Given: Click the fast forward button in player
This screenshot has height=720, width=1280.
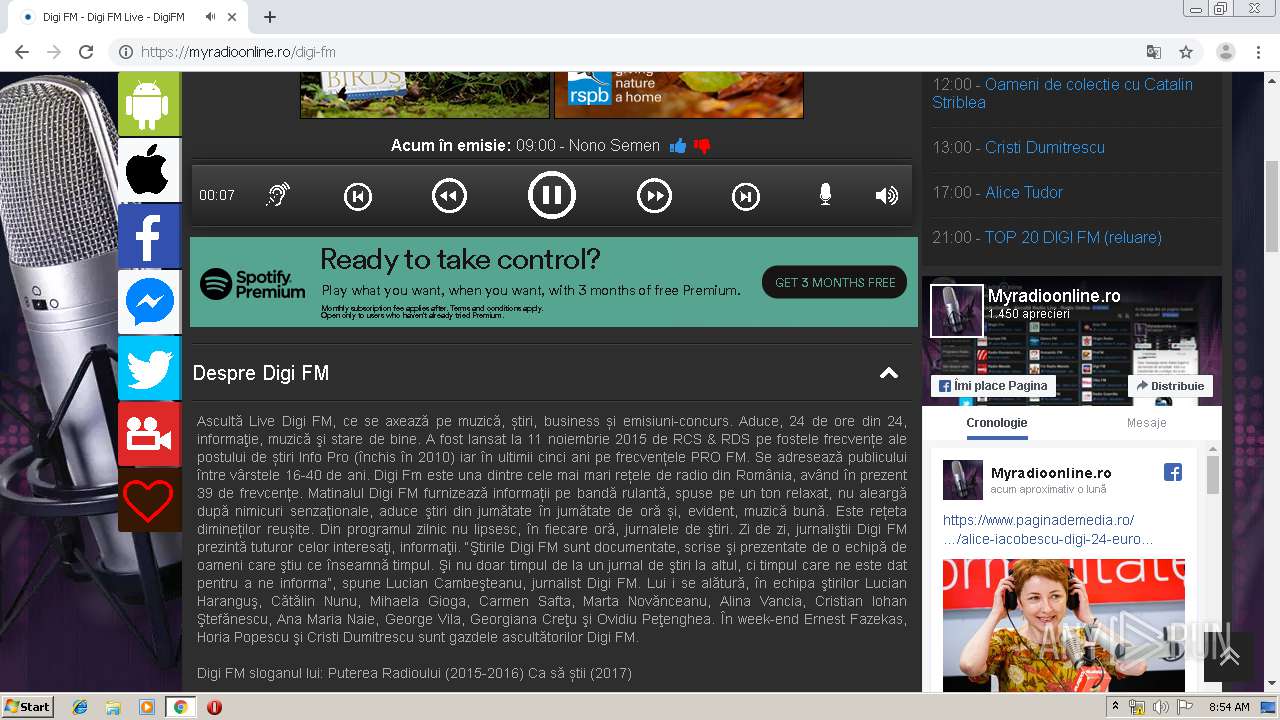Looking at the screenshot, I should pyautogui.click(x=655, y=195).
